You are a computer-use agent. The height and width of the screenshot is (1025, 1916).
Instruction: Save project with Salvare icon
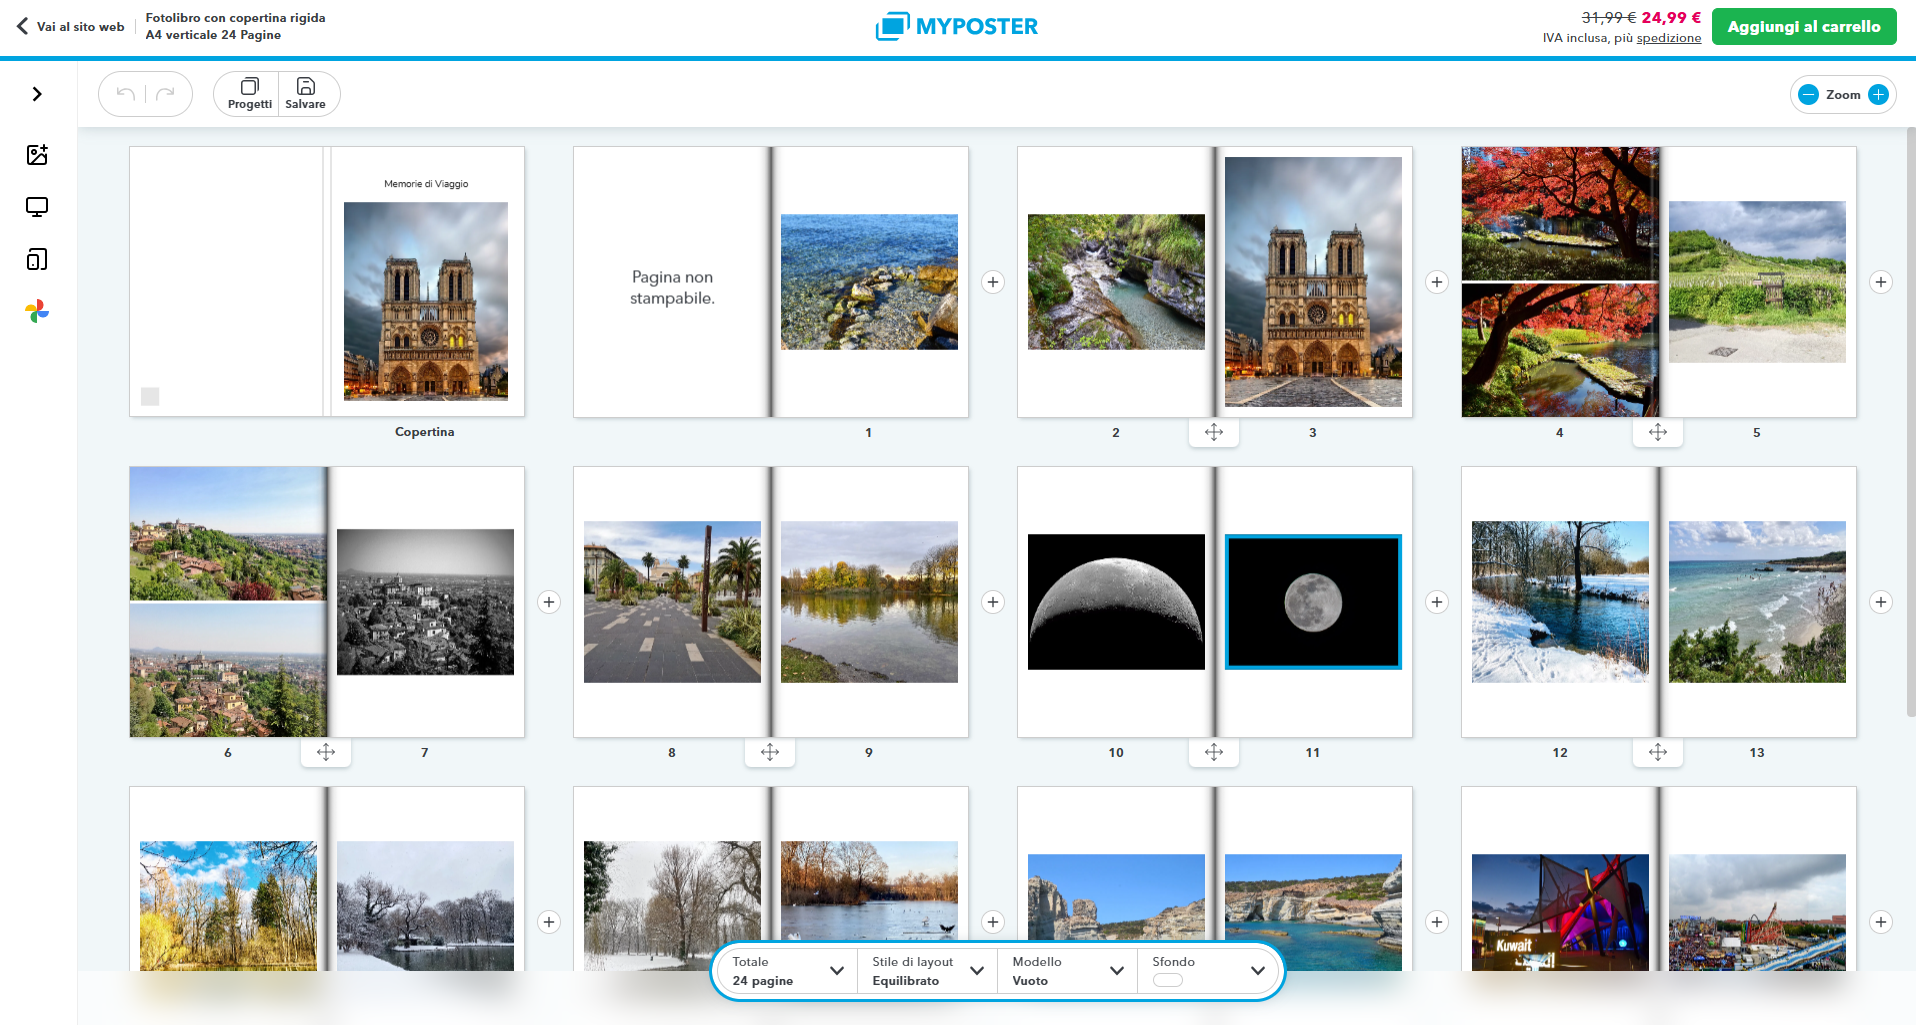pyautogui.click(x=306, y=94)
